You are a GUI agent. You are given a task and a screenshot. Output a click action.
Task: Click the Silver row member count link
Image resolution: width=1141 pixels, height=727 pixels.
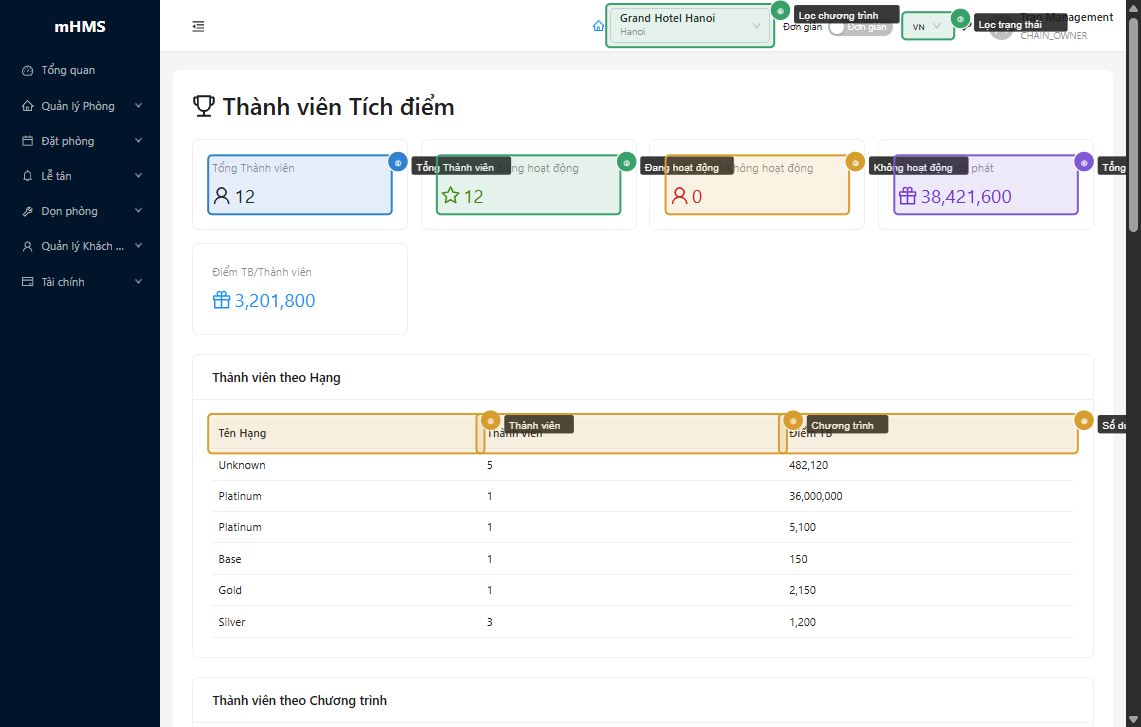(489, 622)
